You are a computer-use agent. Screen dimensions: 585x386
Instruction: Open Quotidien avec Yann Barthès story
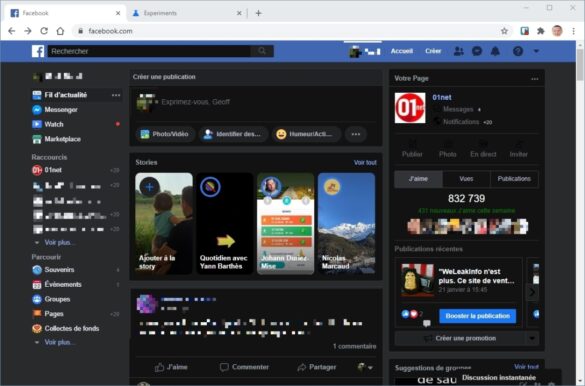225,223
